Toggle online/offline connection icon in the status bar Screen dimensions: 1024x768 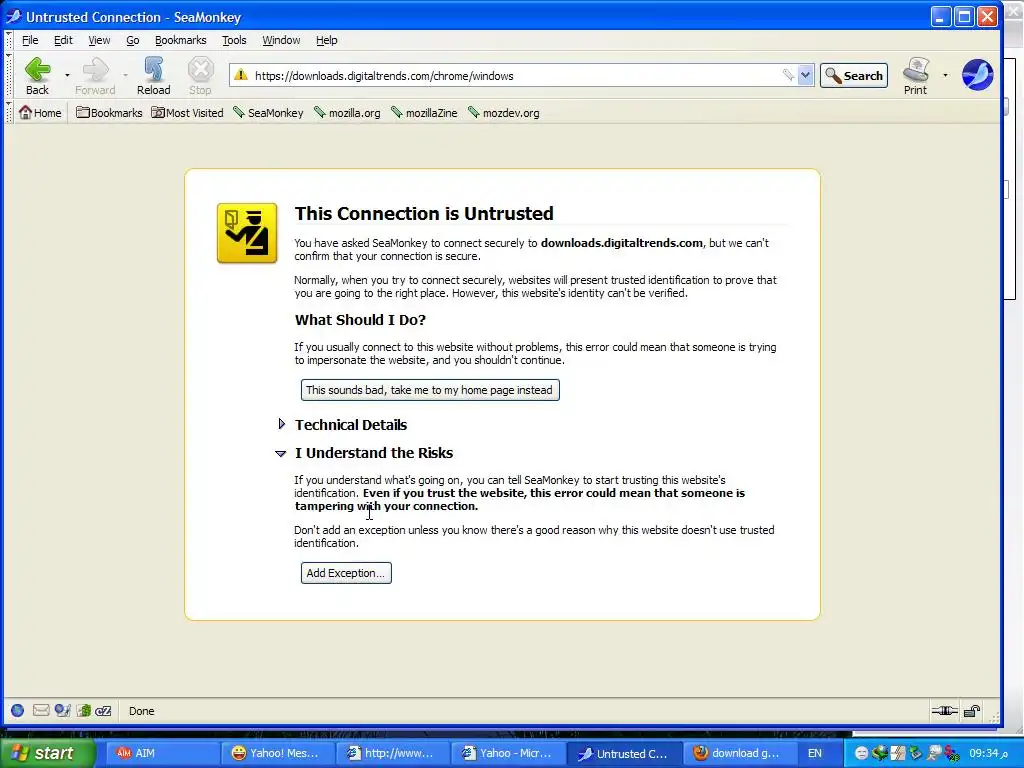pos(944,711)
